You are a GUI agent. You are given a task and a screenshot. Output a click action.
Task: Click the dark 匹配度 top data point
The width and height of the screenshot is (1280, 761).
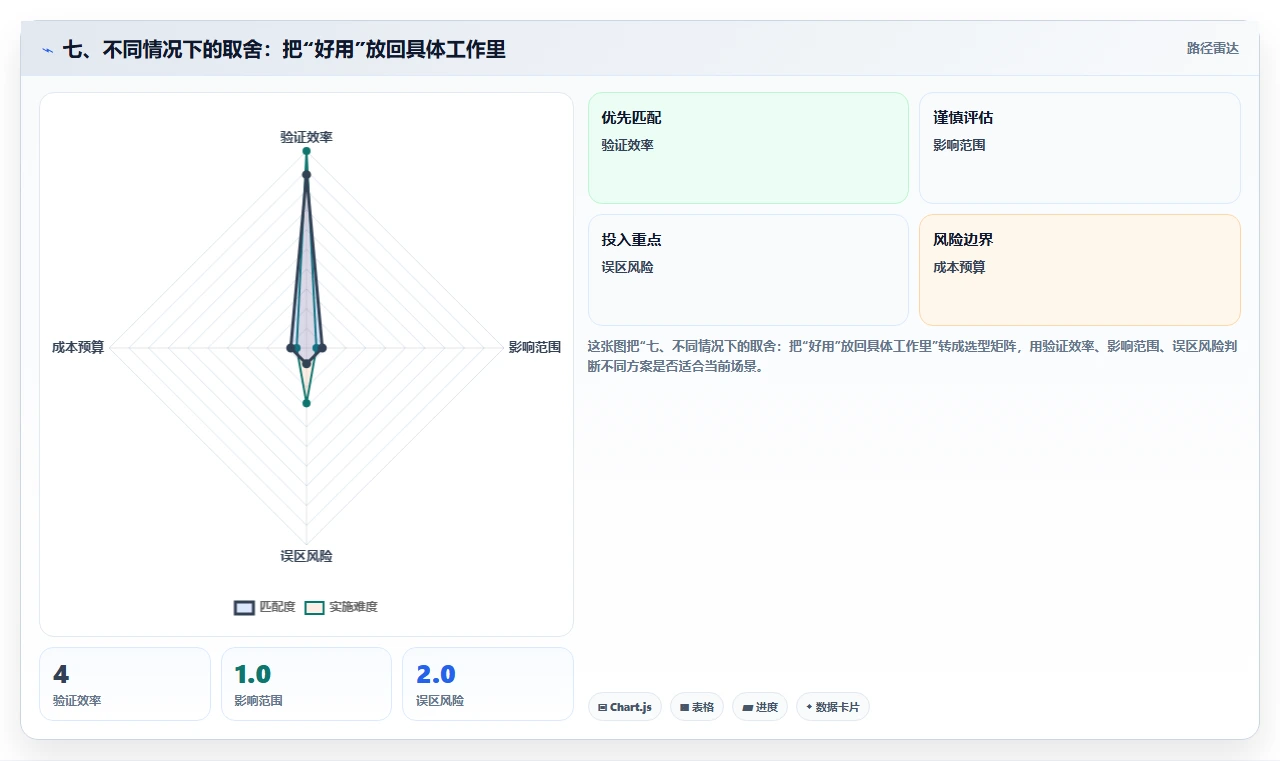(306, 175)
